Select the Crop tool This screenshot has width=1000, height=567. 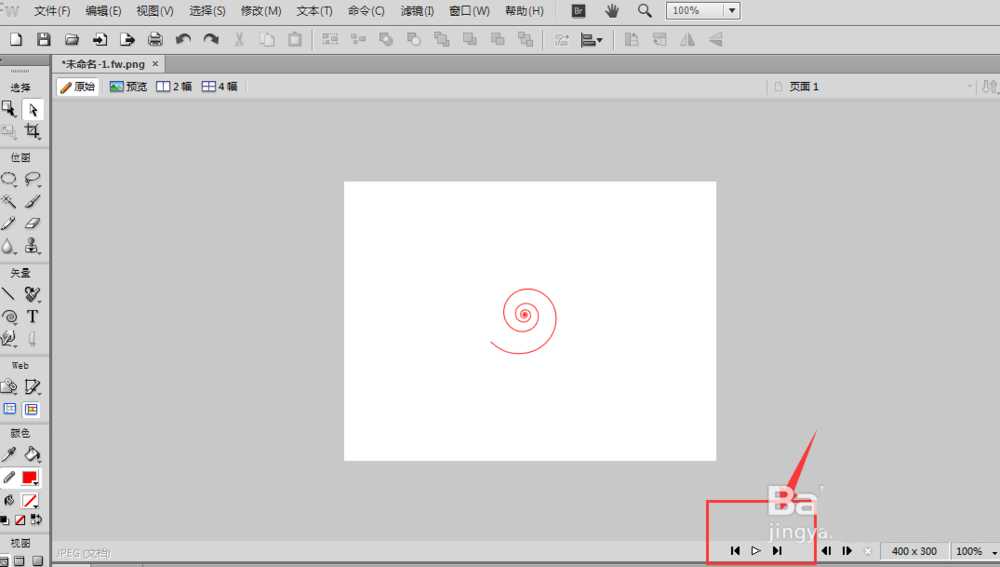33,131
